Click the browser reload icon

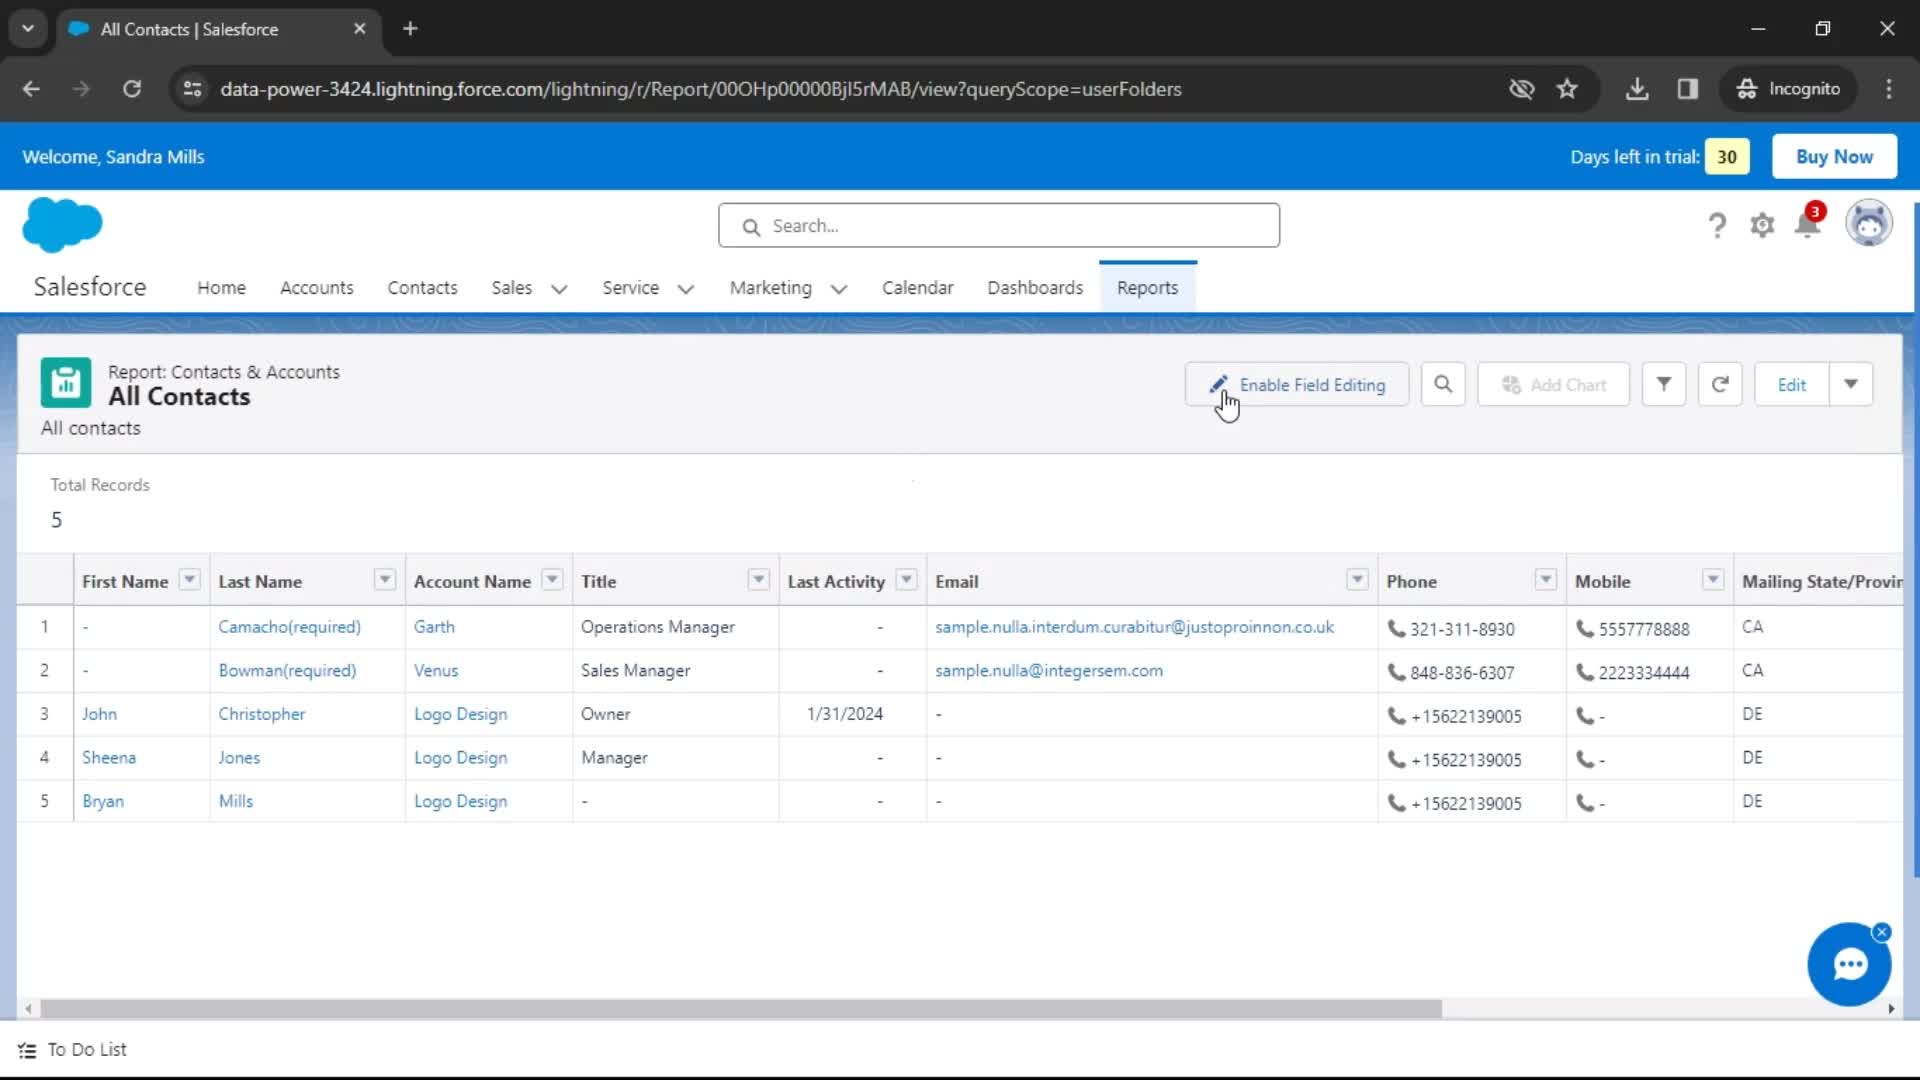click(132, 89)
